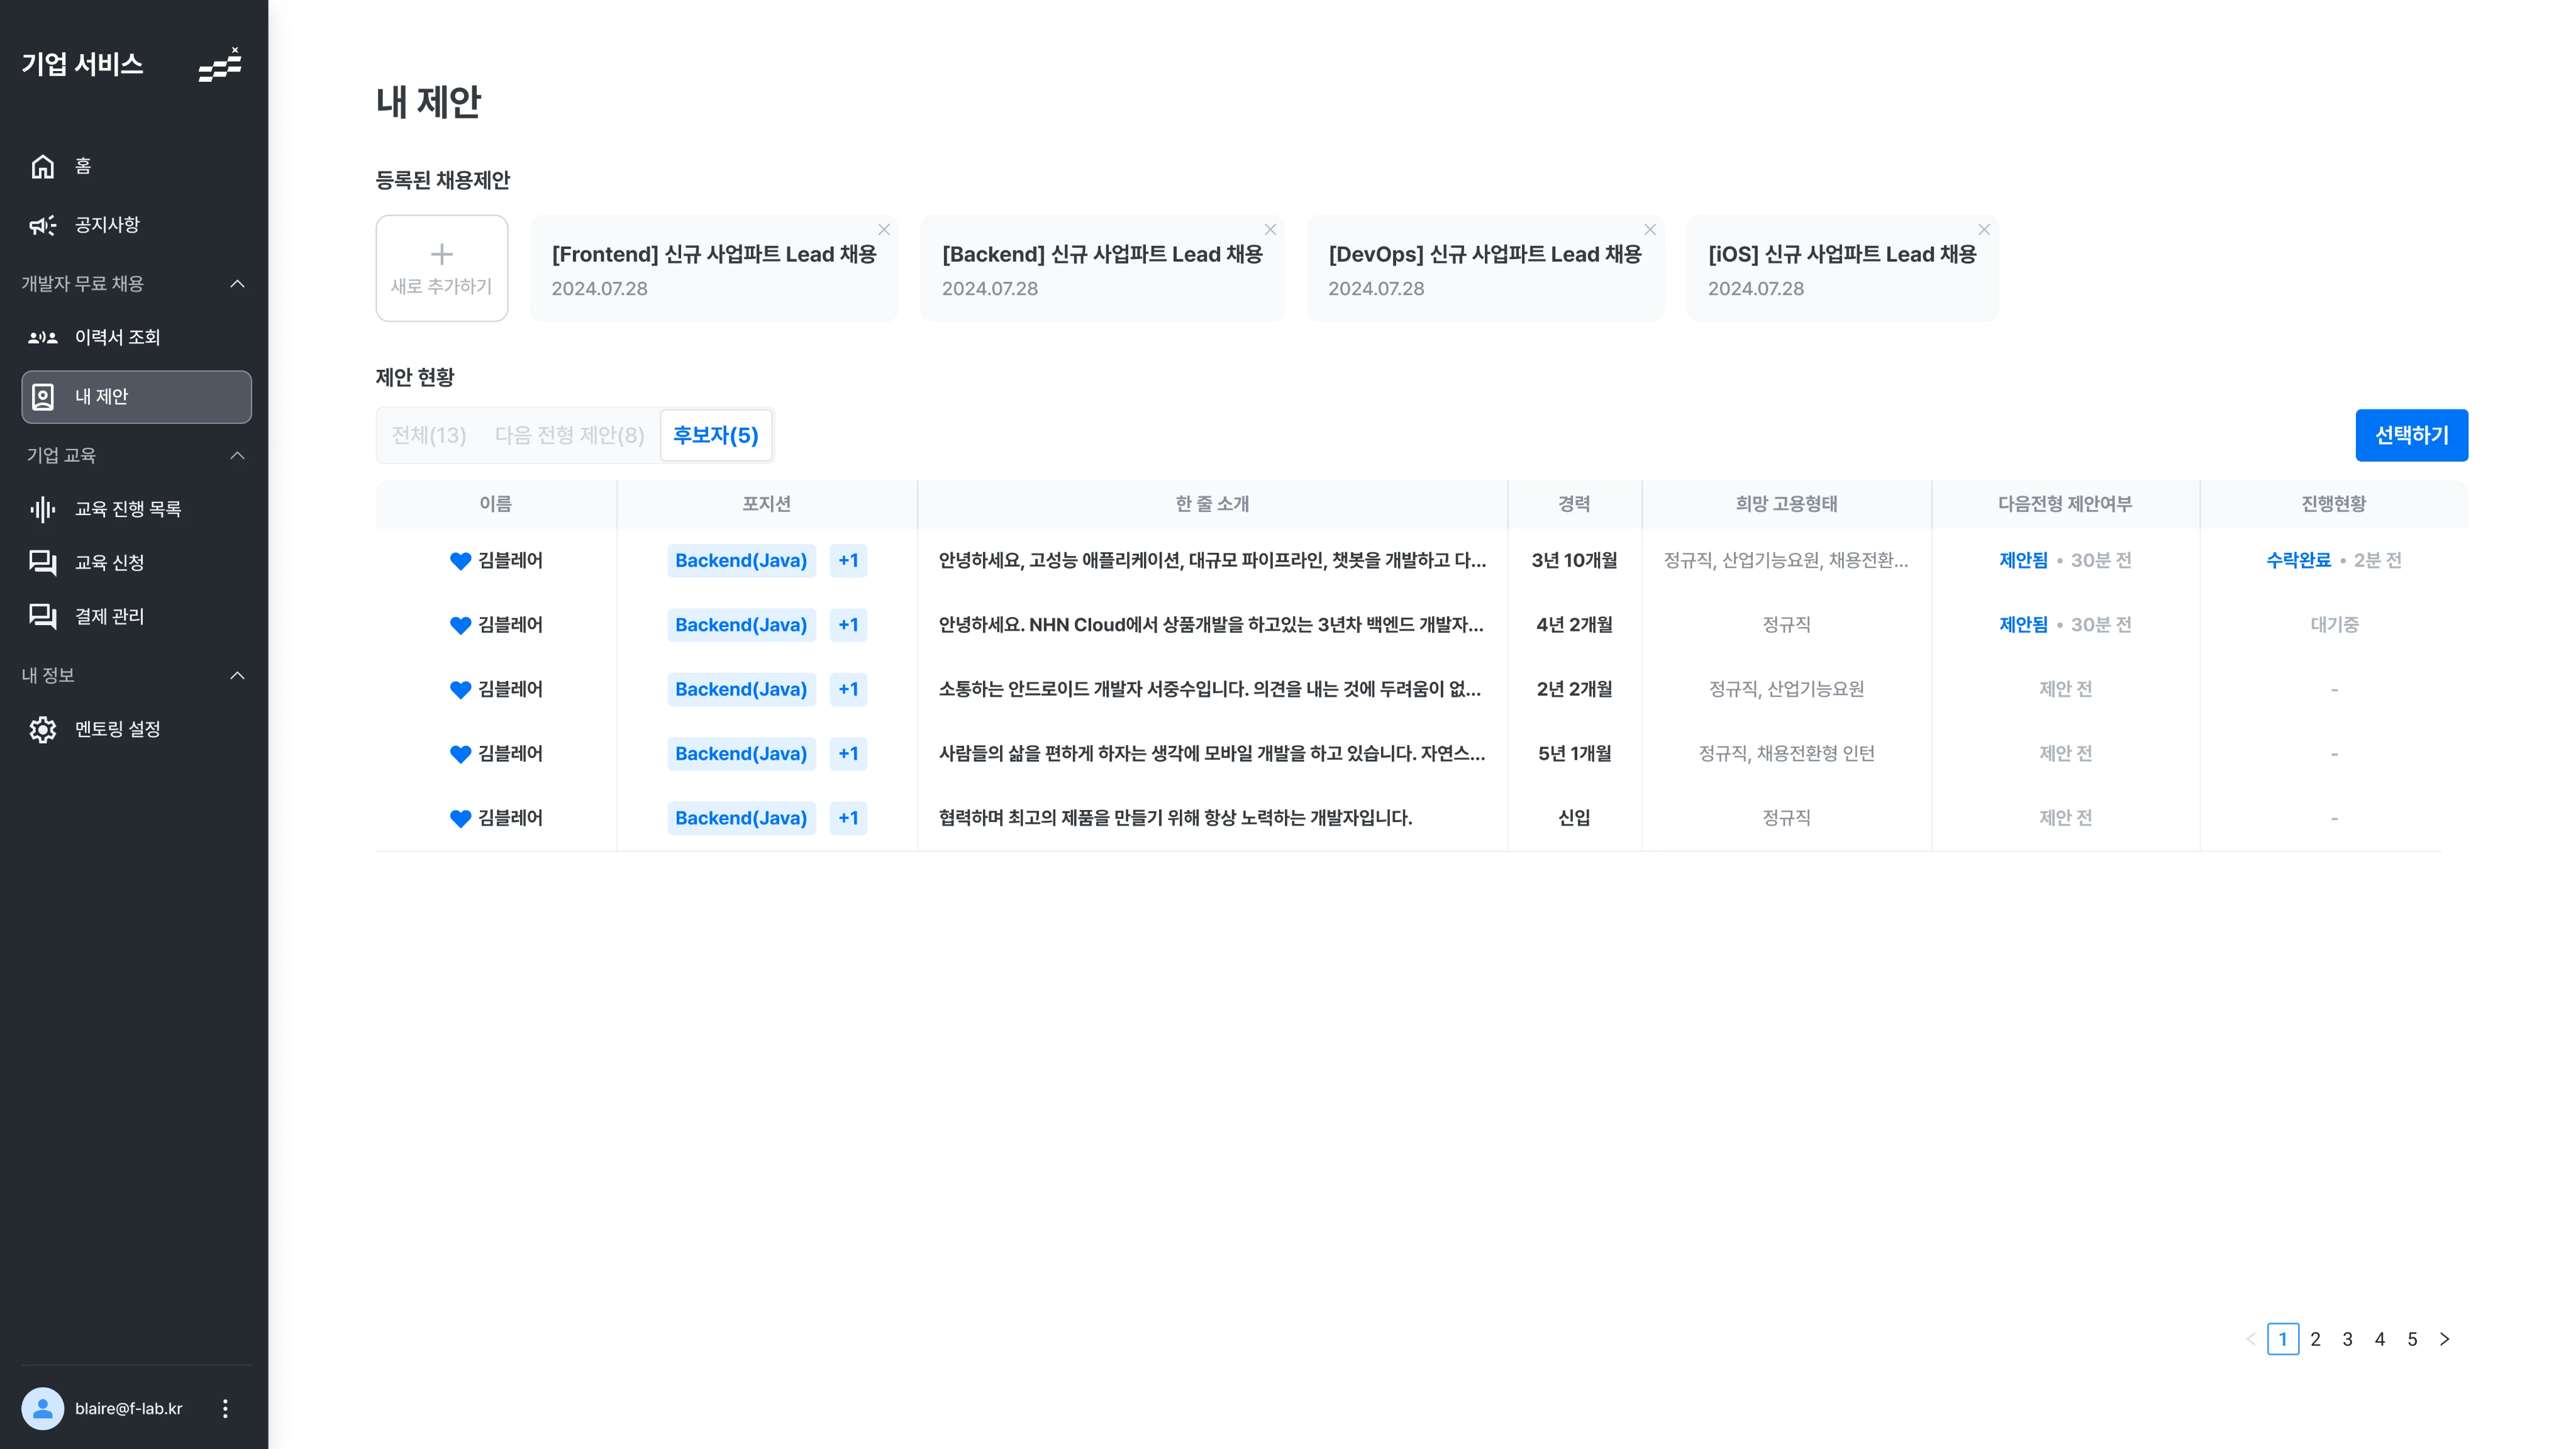This screenshot has width=2576, height=1449.
Task: Toggle heart on 2년 2개월 candidate row
Action: click(460, 690)
